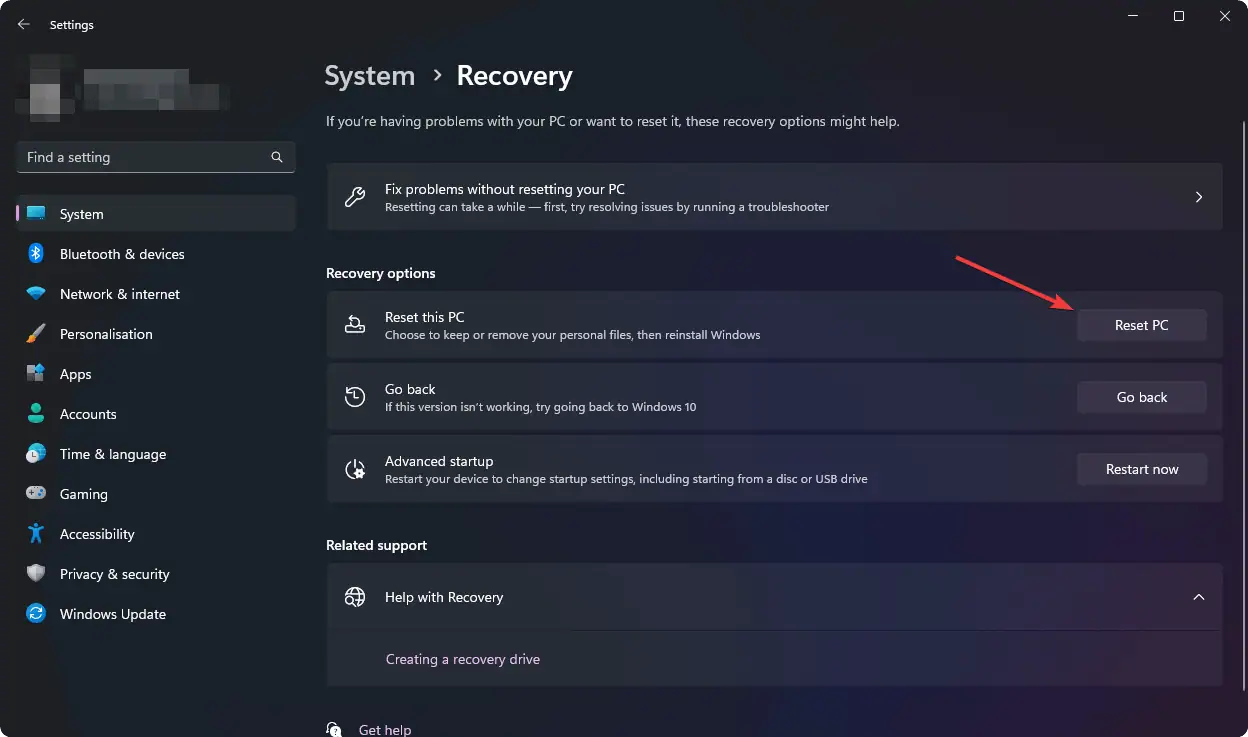Click the Help with Recovery globe icon
Viewport: 1248px width, 737px height.
click(355, 597)
